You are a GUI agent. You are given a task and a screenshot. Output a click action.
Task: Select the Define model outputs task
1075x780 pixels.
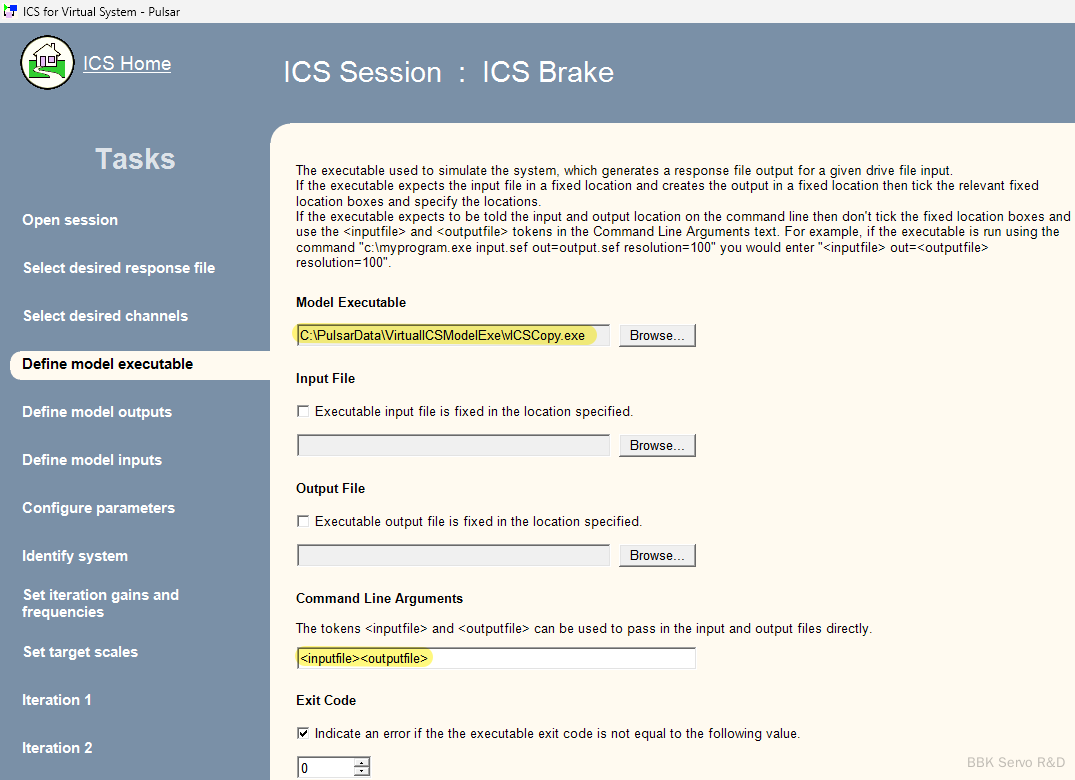97,412
